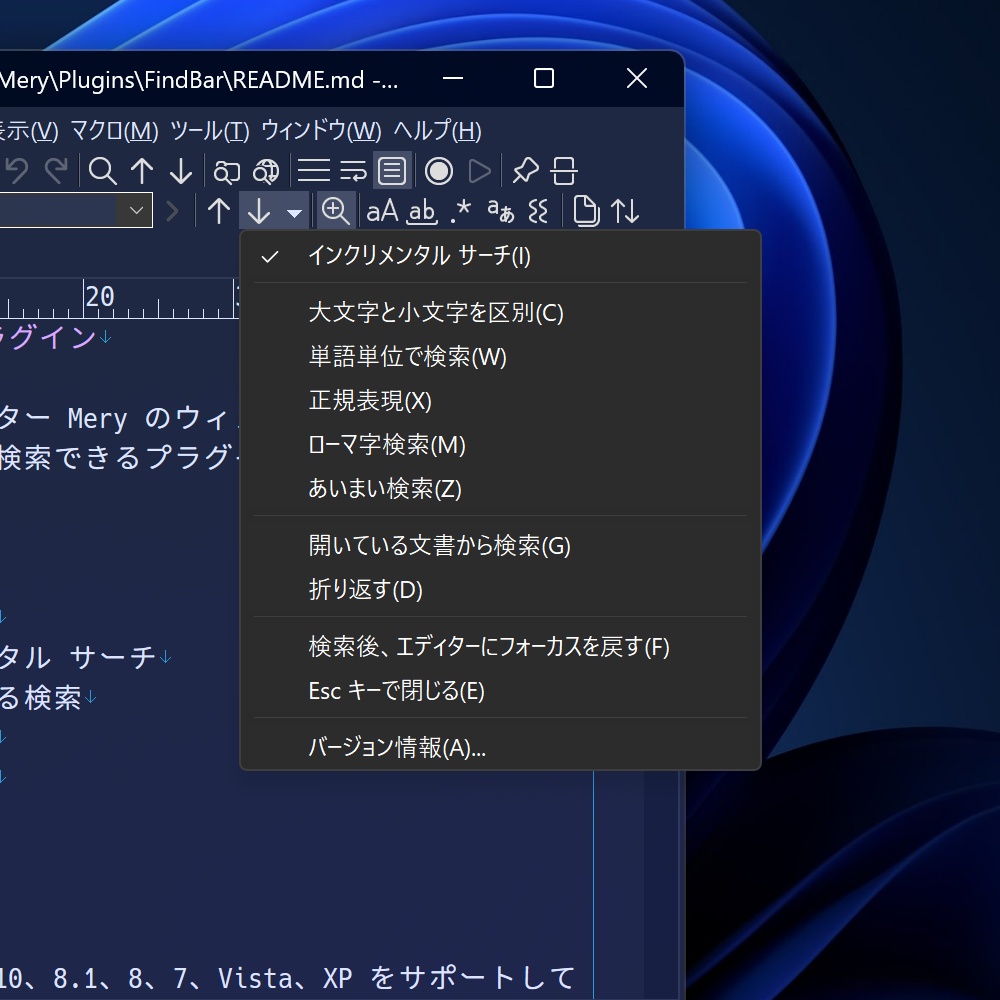
Task: Click the Replace icon in toolbar
Action: 226,171
